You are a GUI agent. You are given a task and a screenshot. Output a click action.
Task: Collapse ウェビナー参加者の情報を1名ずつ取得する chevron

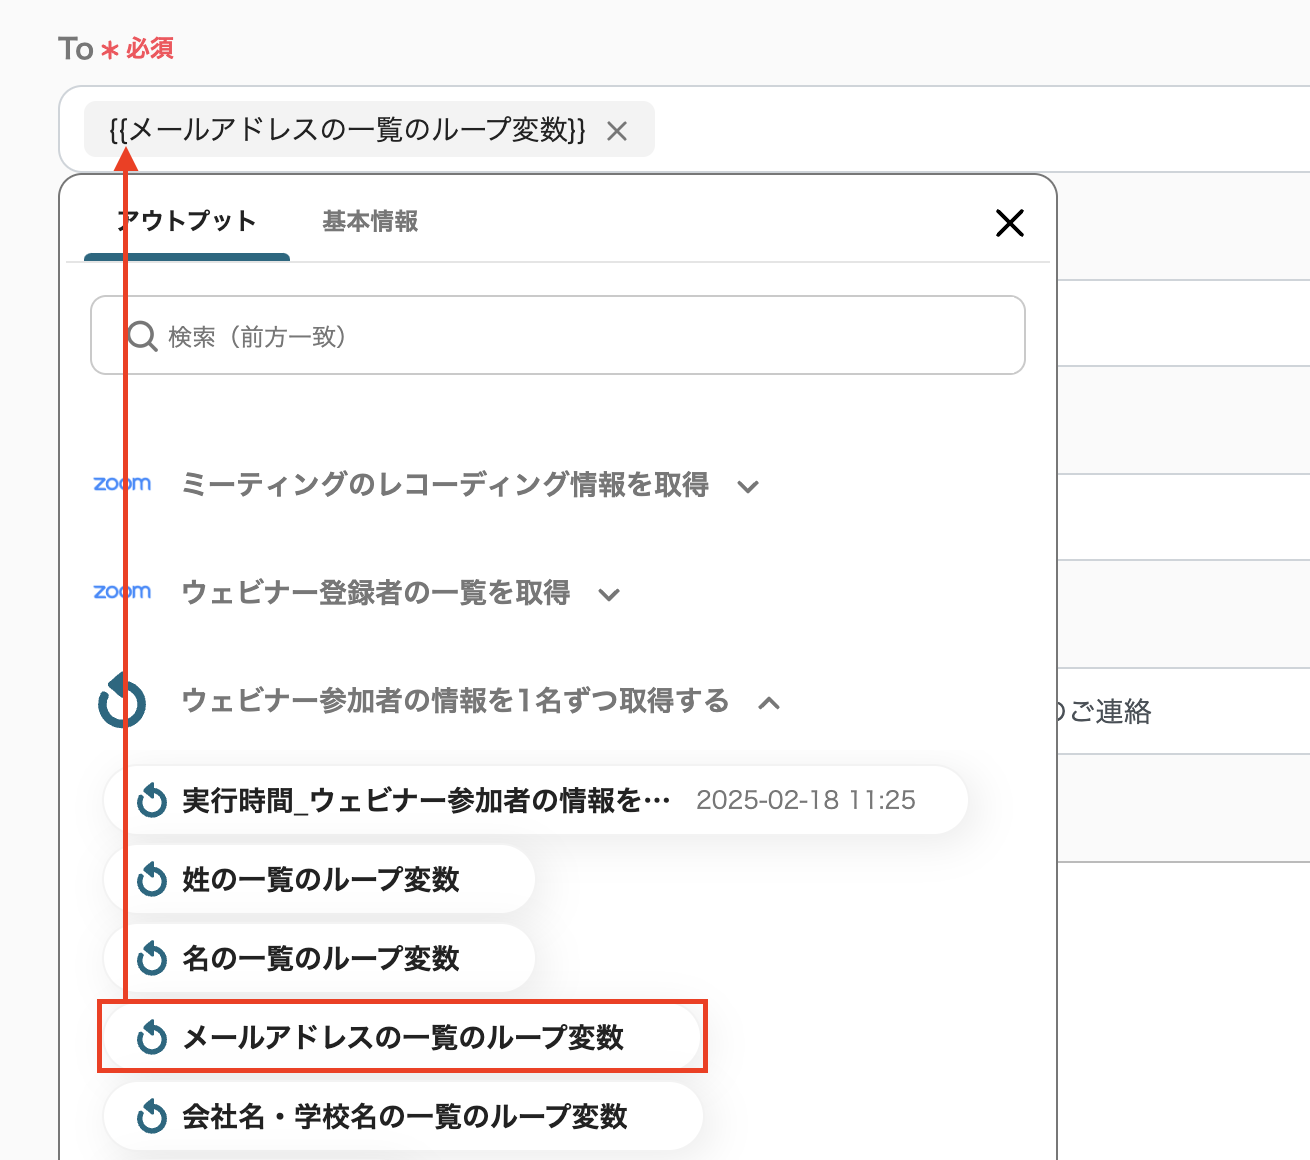click(769, 703)
